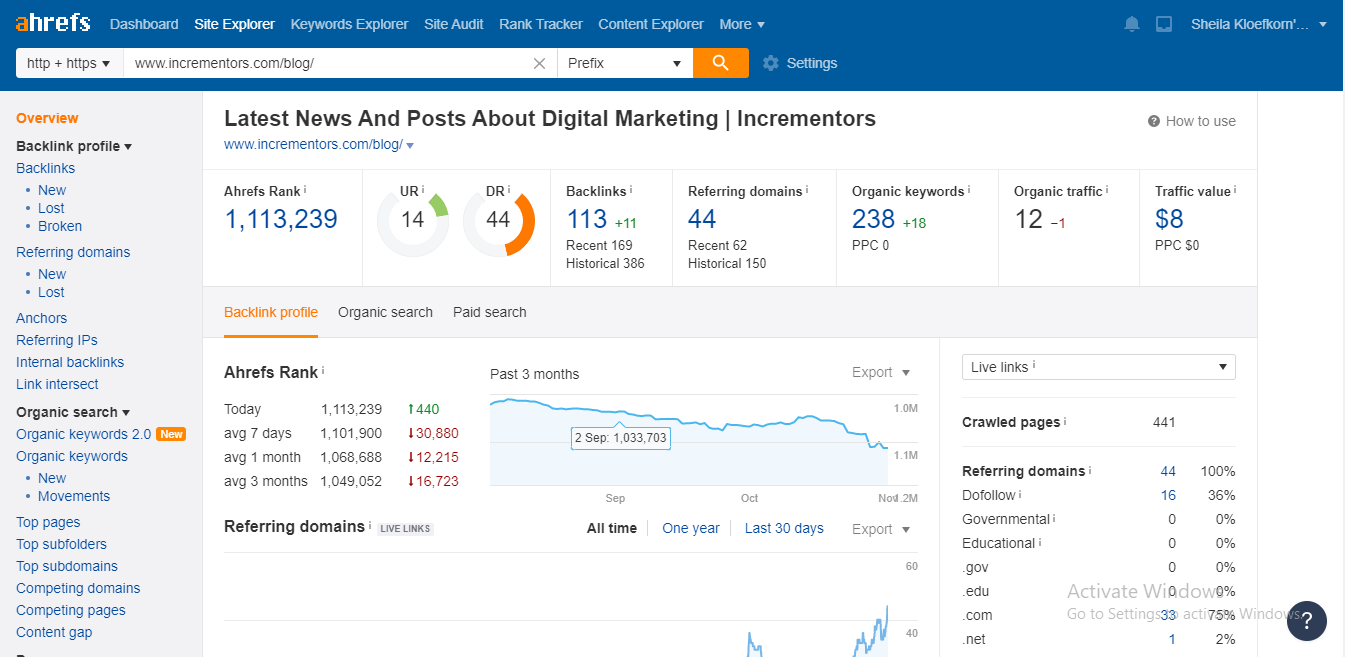The image size is (1345, 657).
Task: Open Competing domains report
Action: click(78, 588)
